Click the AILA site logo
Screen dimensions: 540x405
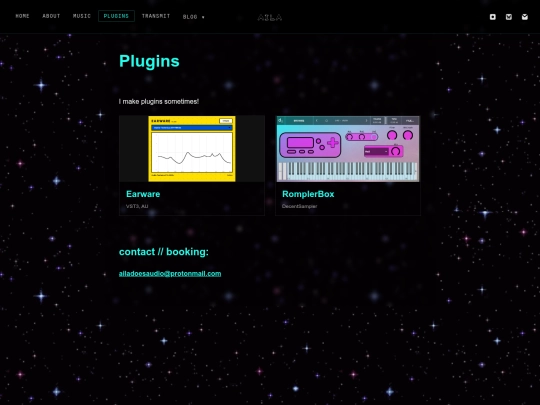click(270, 18)
